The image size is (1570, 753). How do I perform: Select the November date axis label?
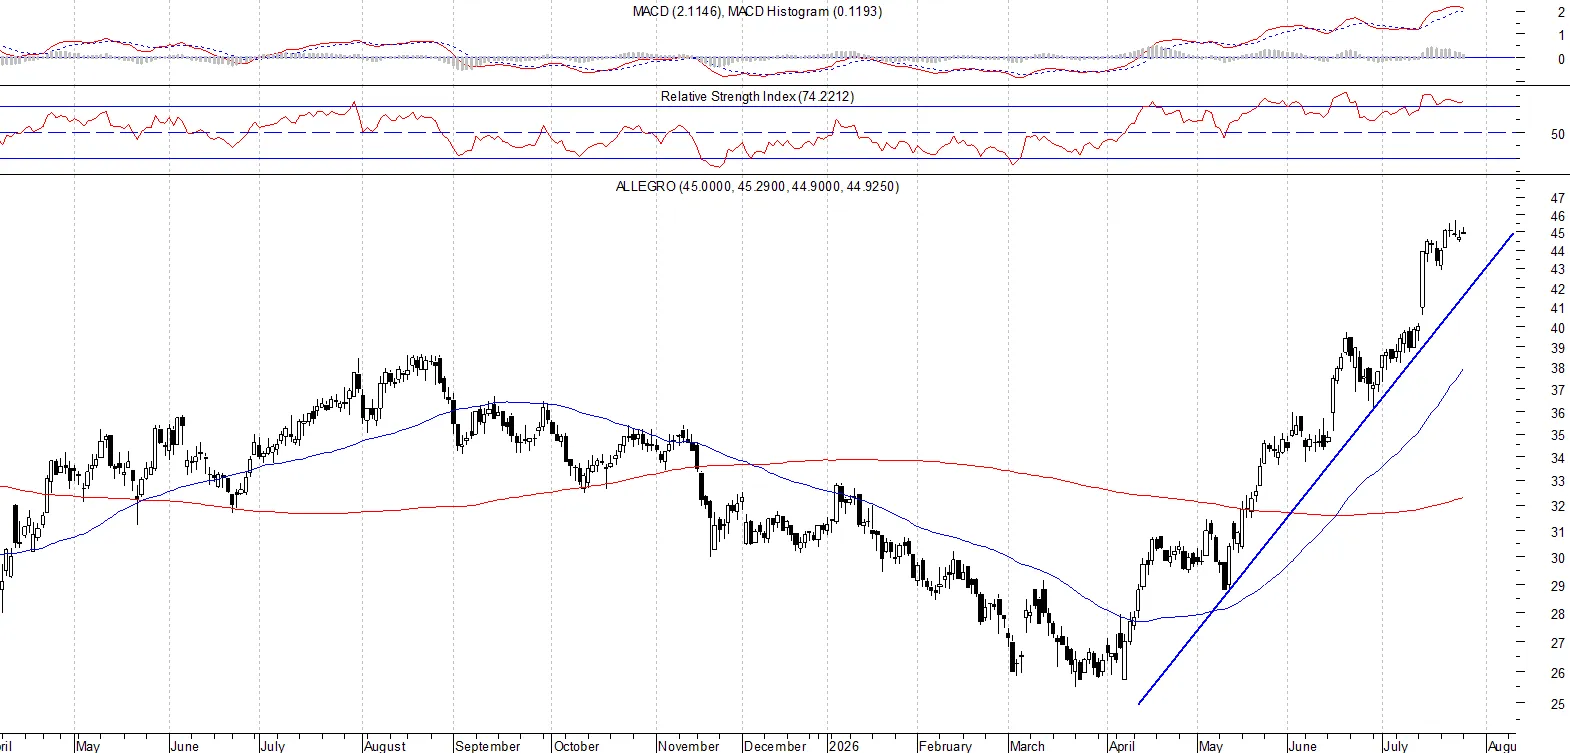[x=689, y=746]
